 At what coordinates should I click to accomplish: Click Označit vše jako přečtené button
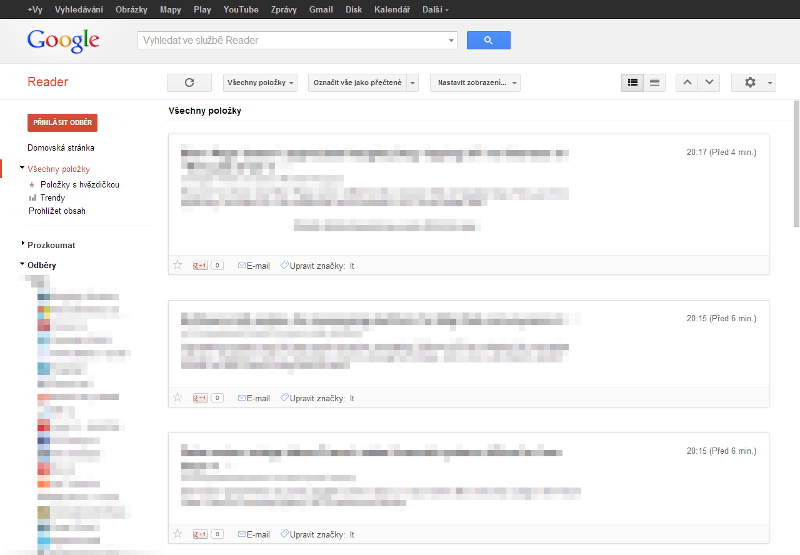tap(357, 83)
